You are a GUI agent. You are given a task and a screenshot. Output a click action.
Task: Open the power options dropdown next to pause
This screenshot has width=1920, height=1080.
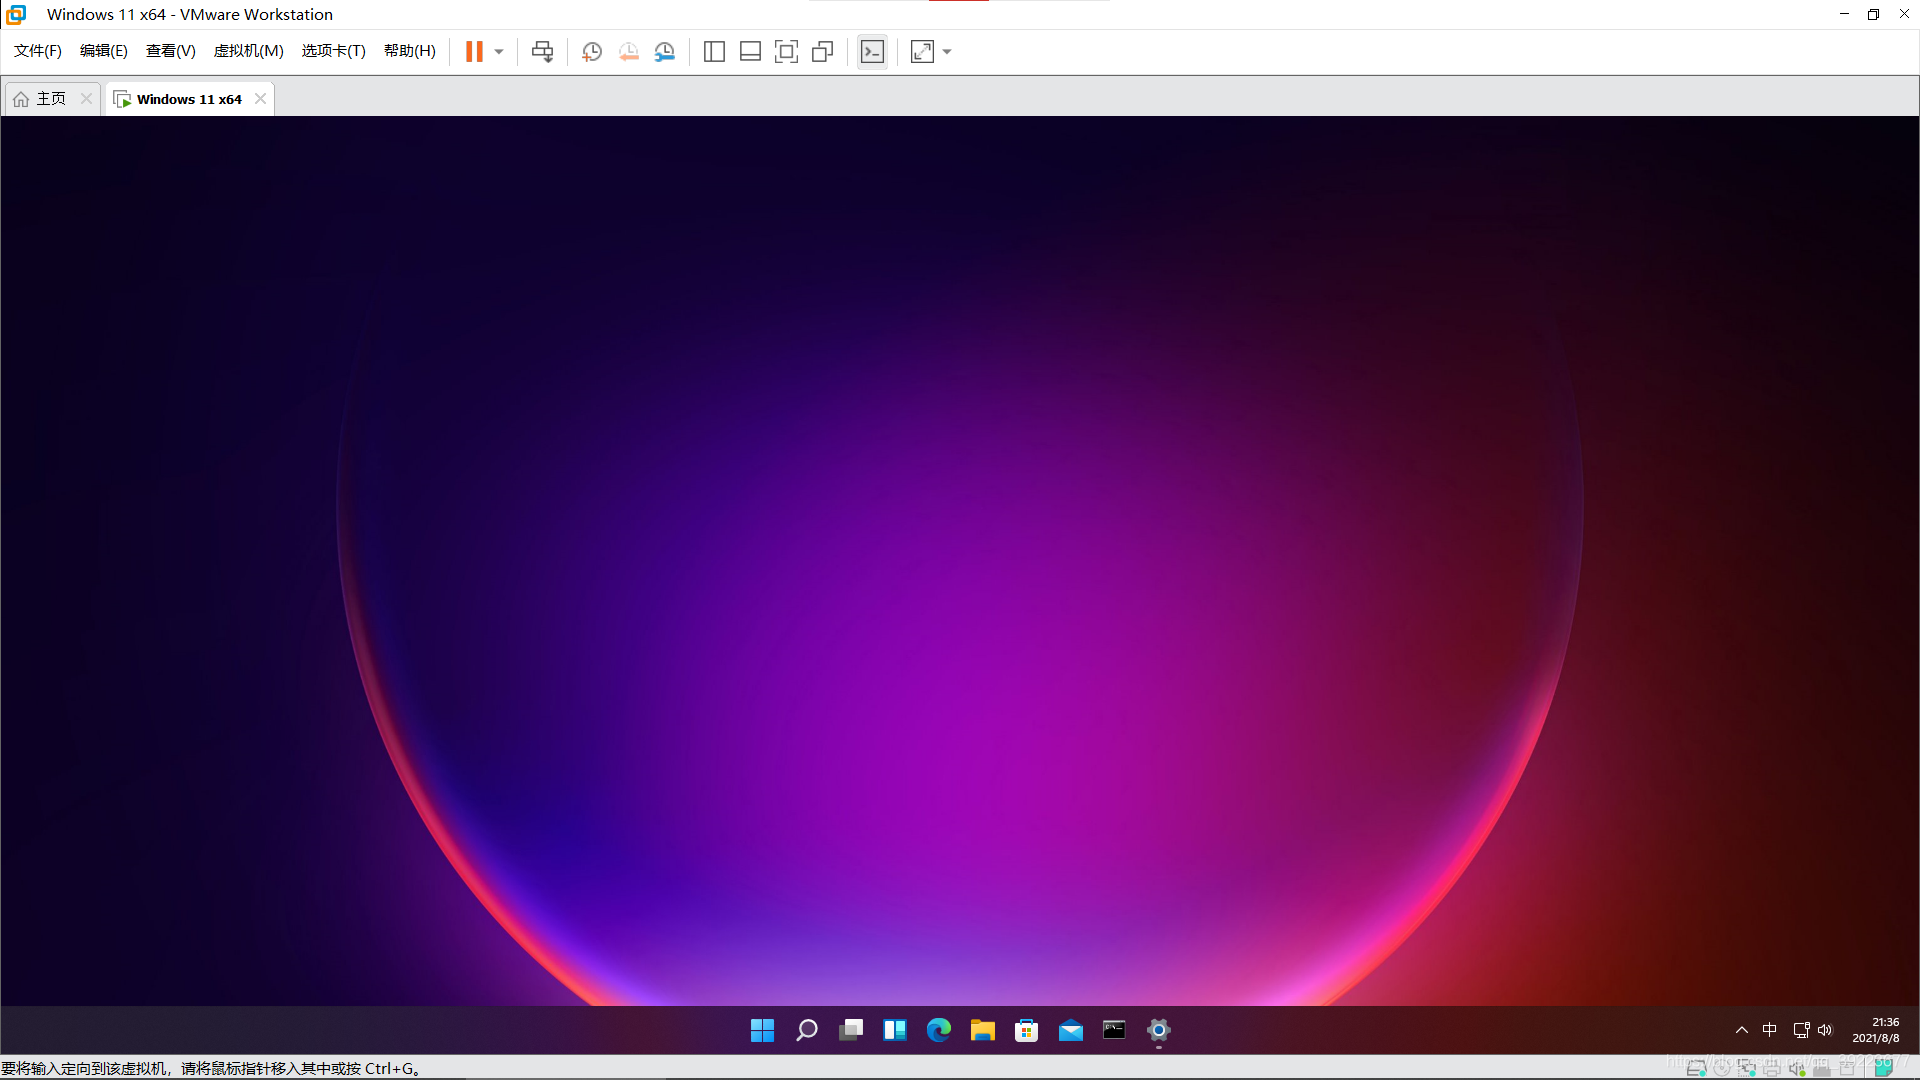coord(499,51)
